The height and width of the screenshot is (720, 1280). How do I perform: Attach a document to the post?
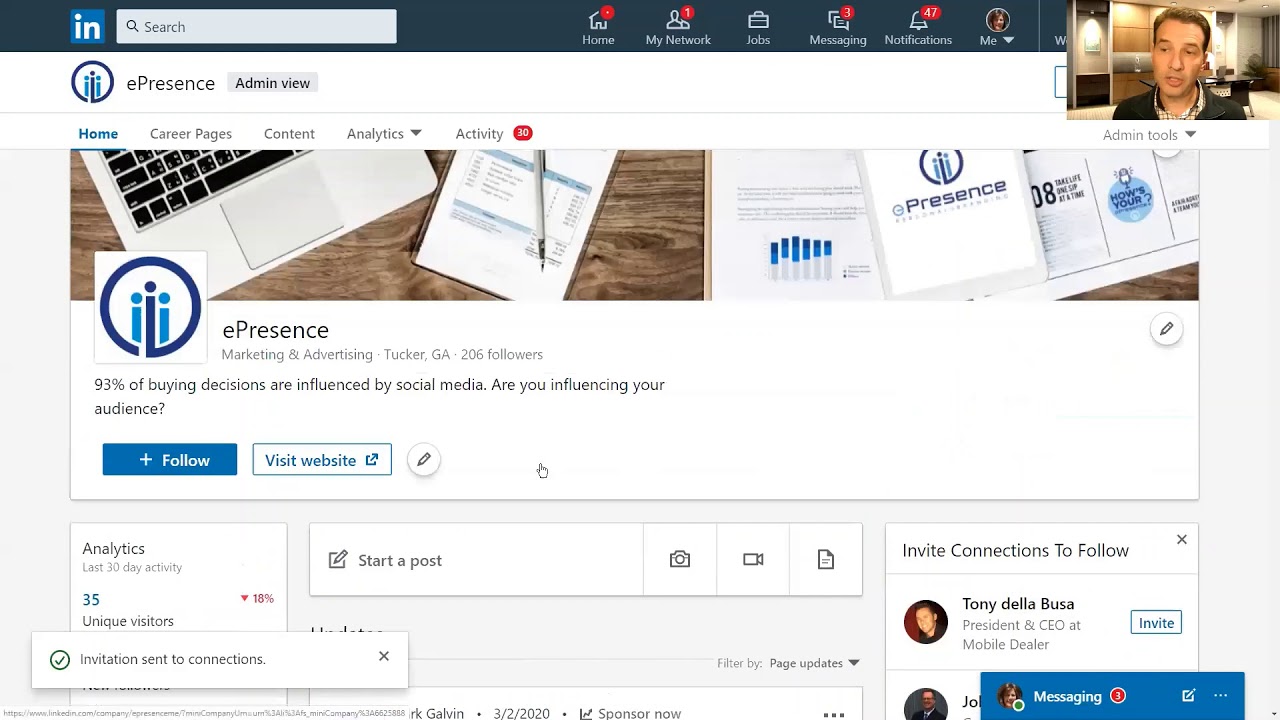click(826, 560)
